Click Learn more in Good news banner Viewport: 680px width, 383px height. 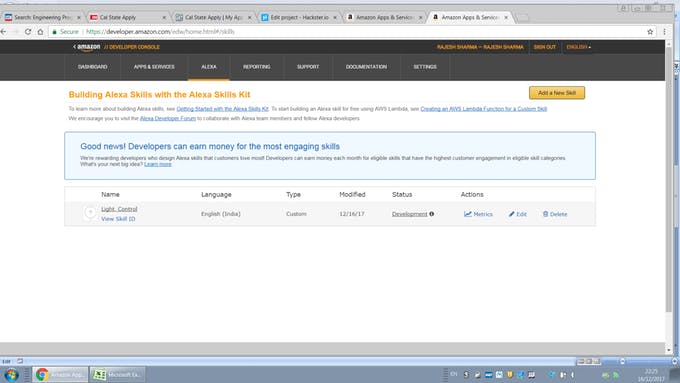(158, 164)
